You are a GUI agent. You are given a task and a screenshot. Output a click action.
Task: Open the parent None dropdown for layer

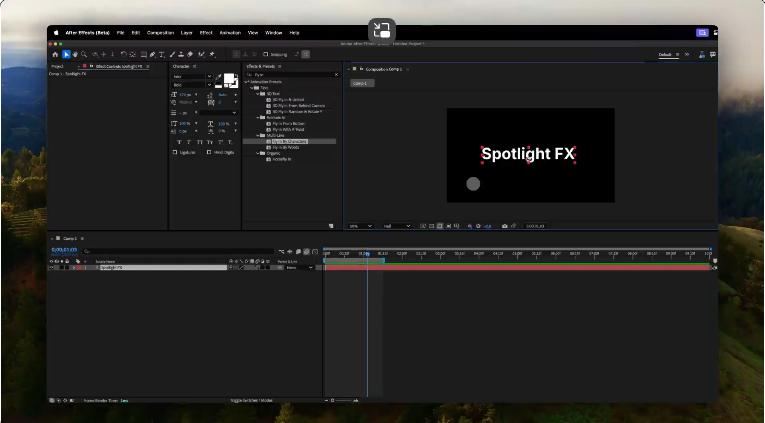click(300, 267)
